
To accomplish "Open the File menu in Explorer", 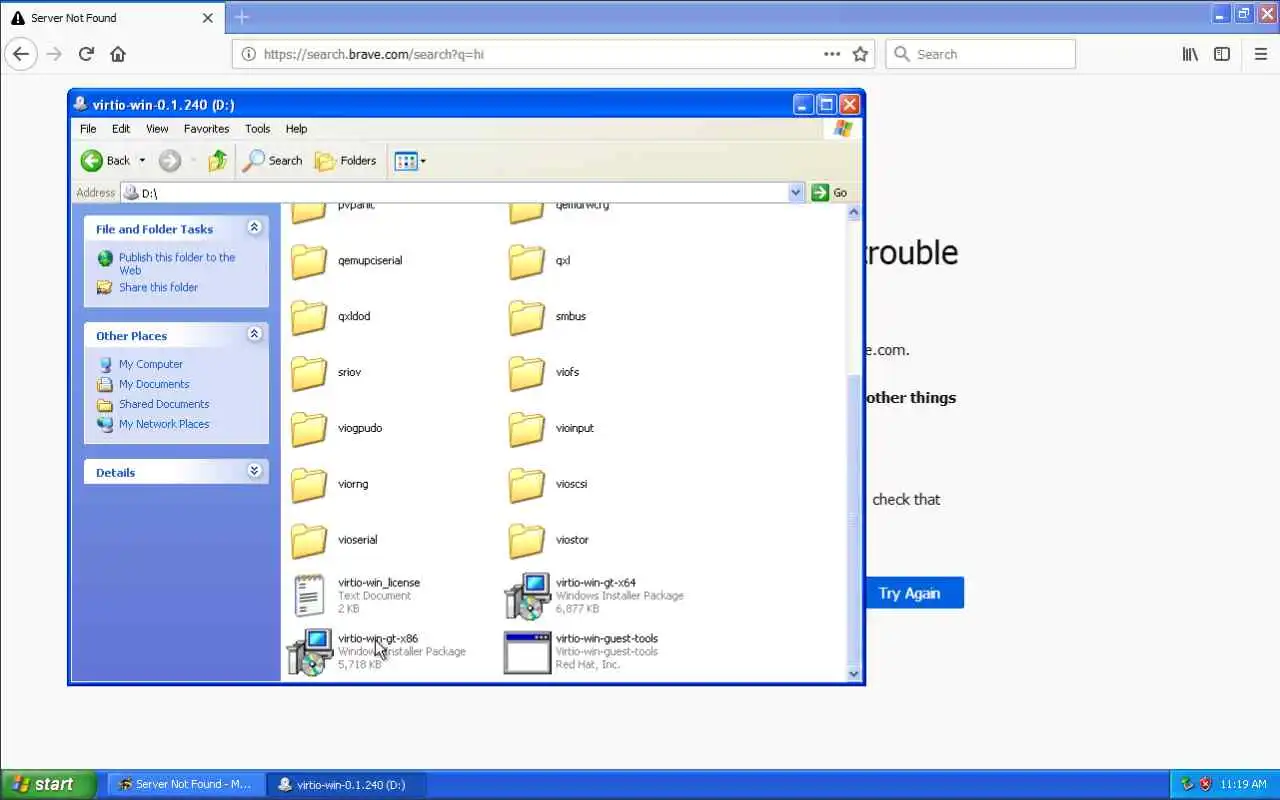I will point(88,129).
